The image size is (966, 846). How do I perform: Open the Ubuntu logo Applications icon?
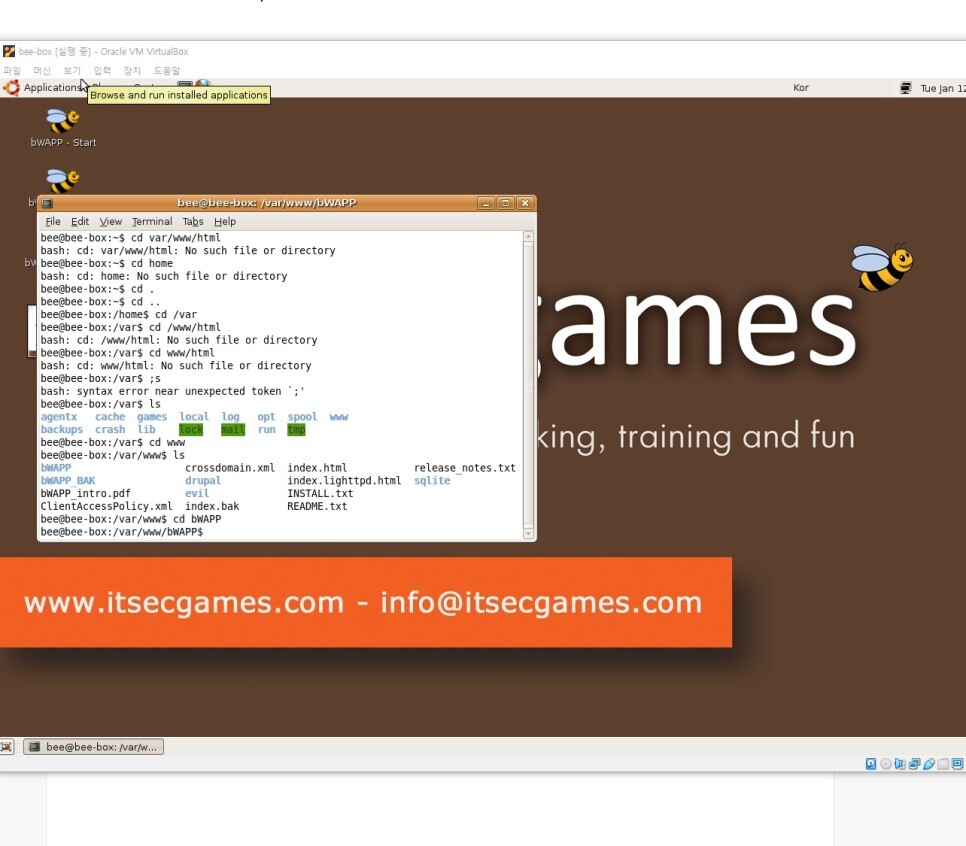(x=11, y=87)
